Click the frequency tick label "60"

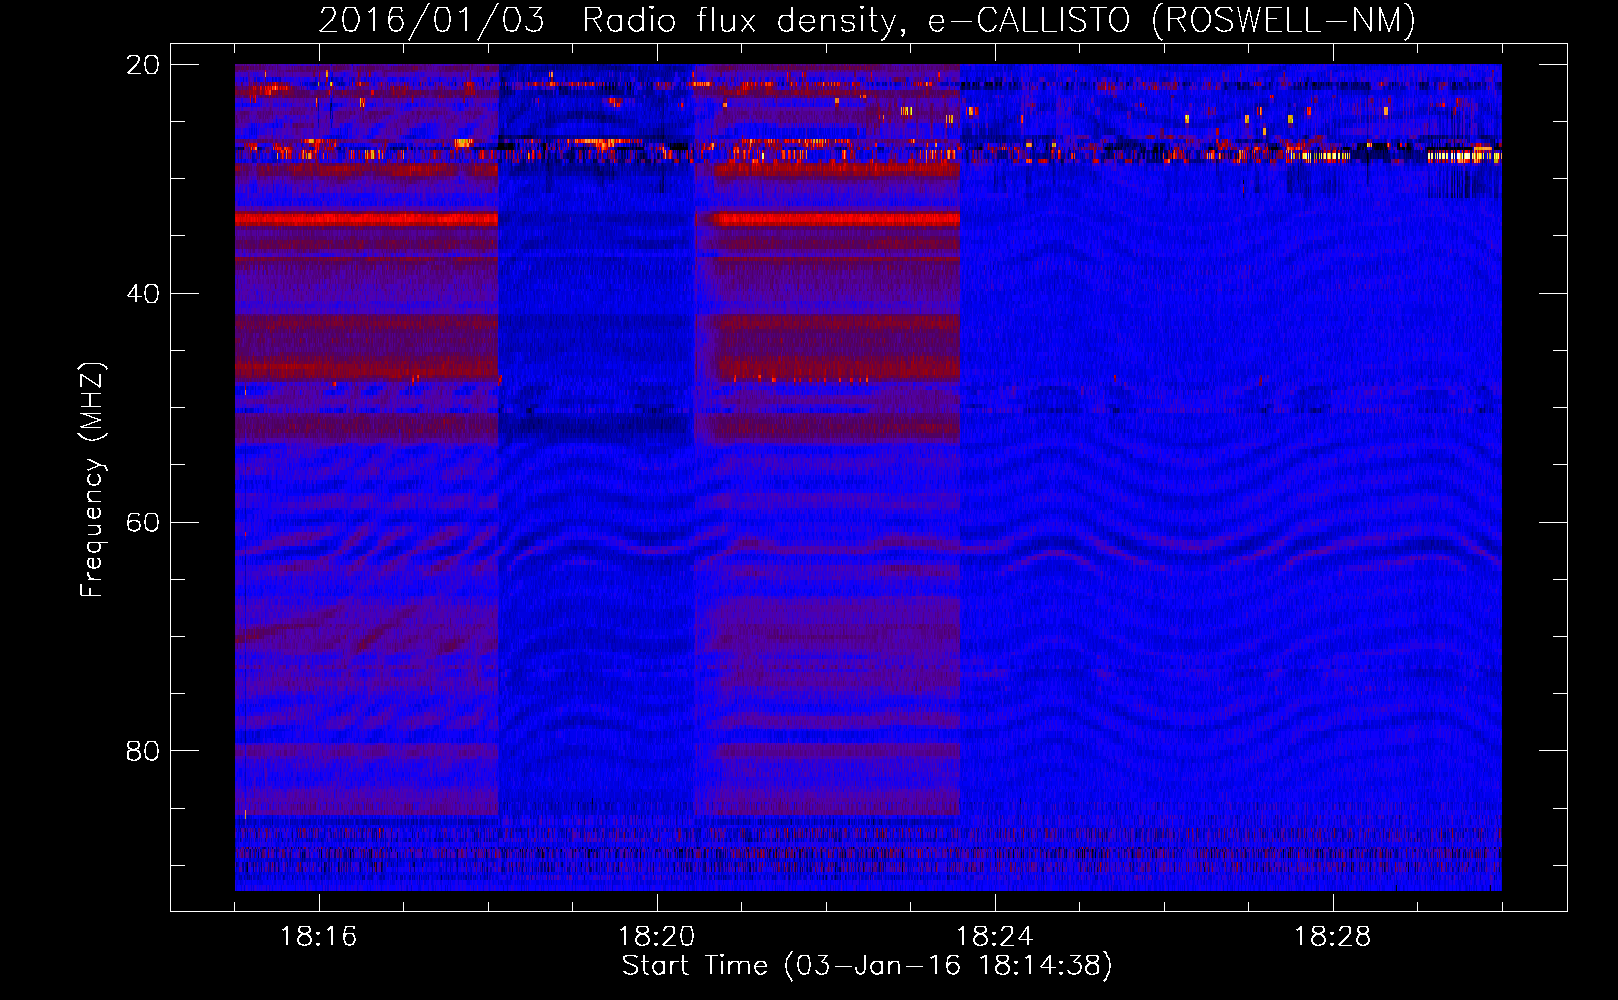[142, 523]
